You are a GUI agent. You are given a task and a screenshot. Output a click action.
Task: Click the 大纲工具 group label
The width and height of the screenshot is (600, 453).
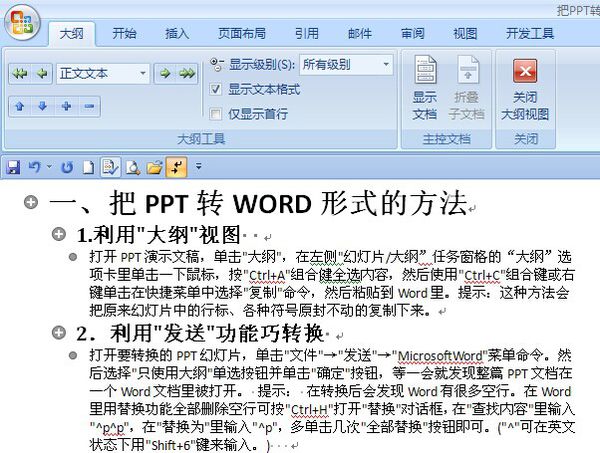201,139
